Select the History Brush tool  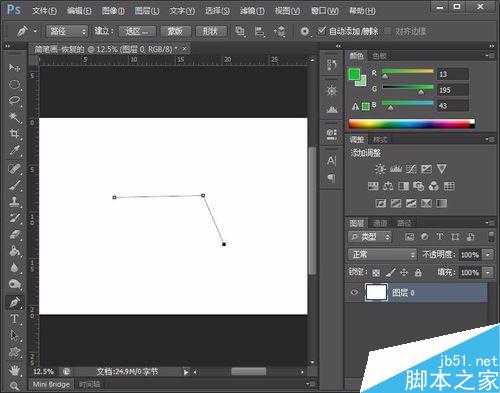[x=14, y=219]
